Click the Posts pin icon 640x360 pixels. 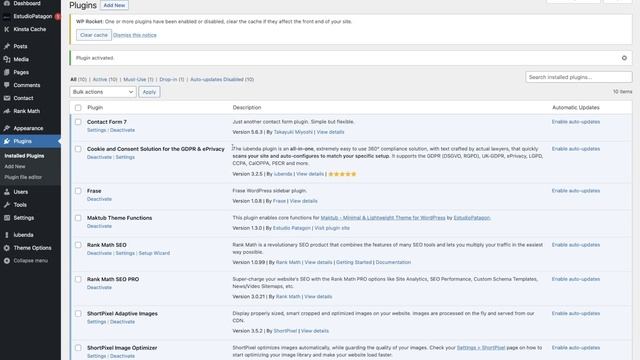(x=7, y=47)
